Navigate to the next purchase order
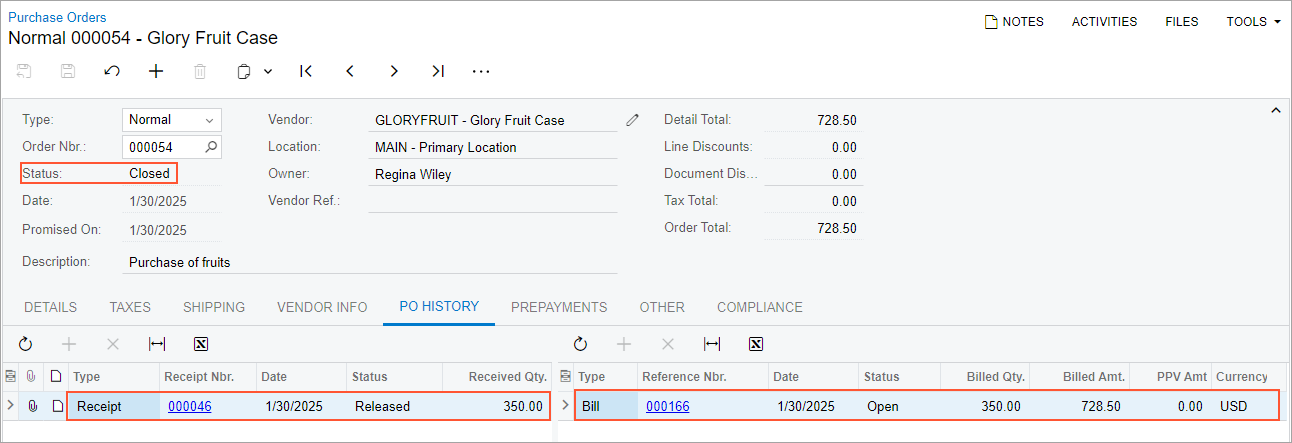 (x=394, y=71)
